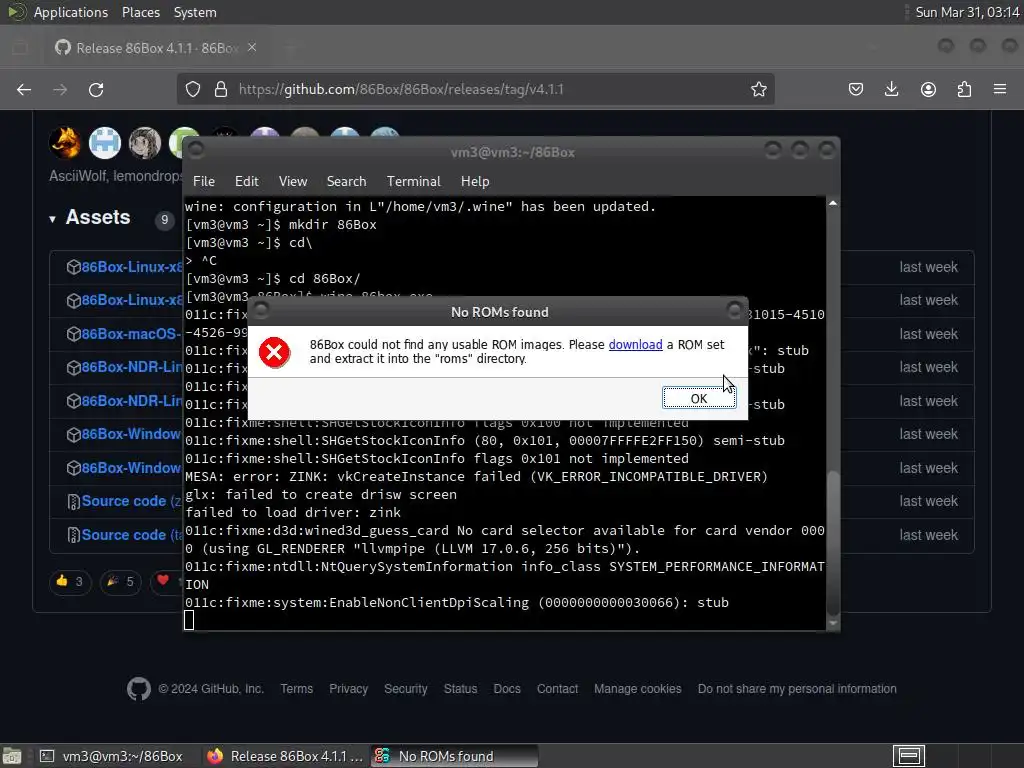Open the System menu in top panel
This screenshot has height=768, width=1024.
(195, 12)
